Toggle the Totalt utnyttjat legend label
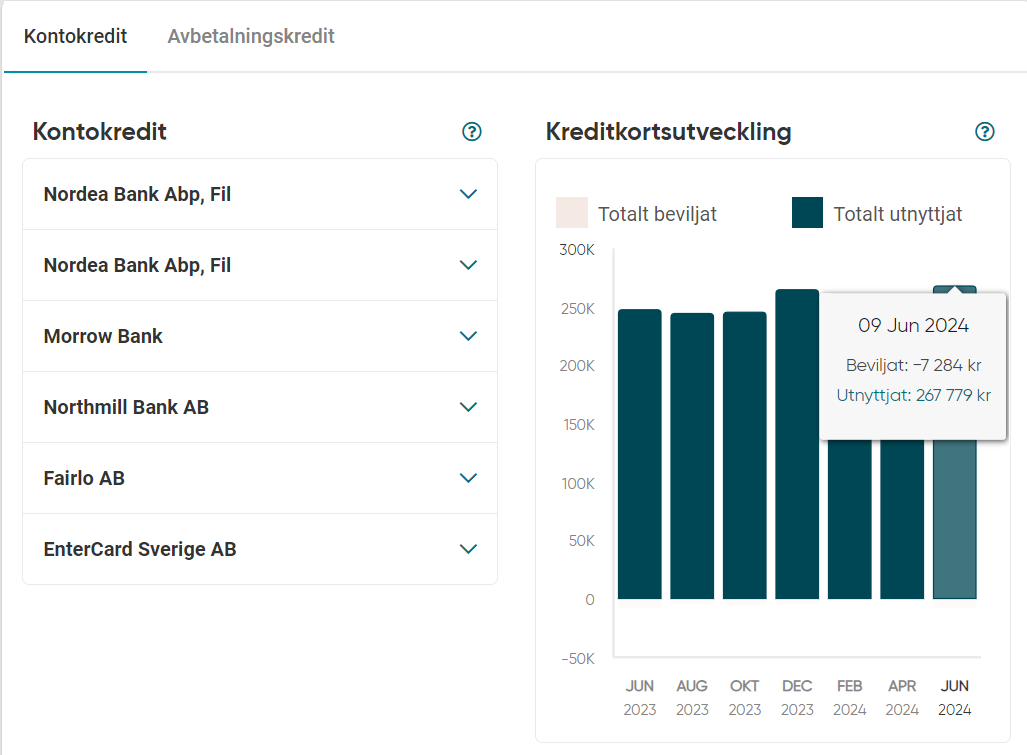1027x755 pixels. (897, 214)
